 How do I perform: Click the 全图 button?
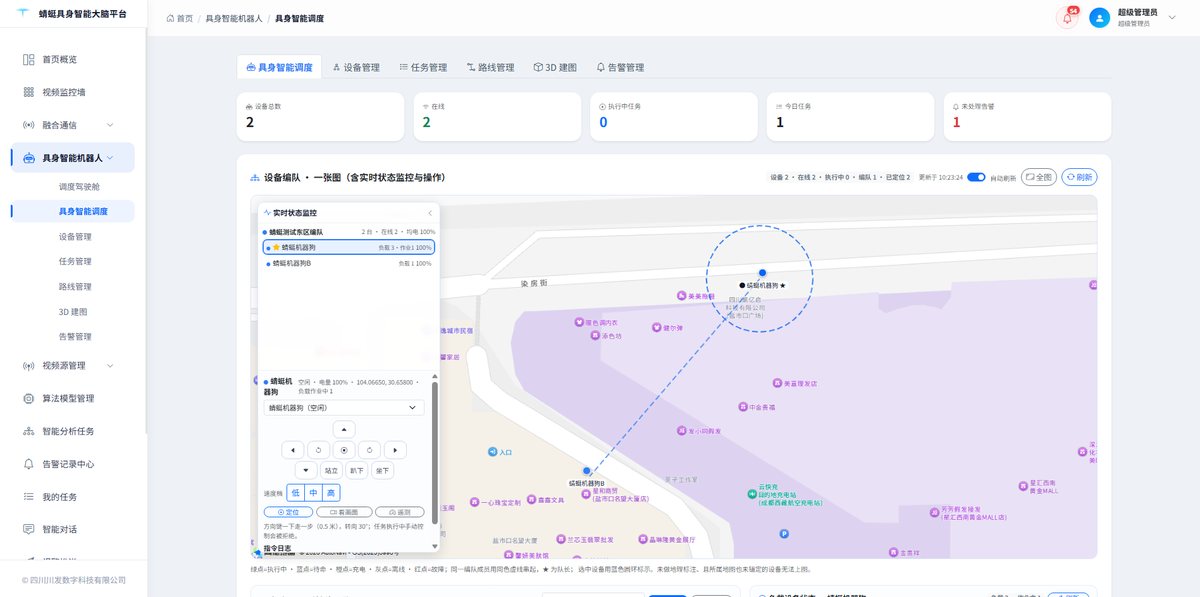(1039, 177)
